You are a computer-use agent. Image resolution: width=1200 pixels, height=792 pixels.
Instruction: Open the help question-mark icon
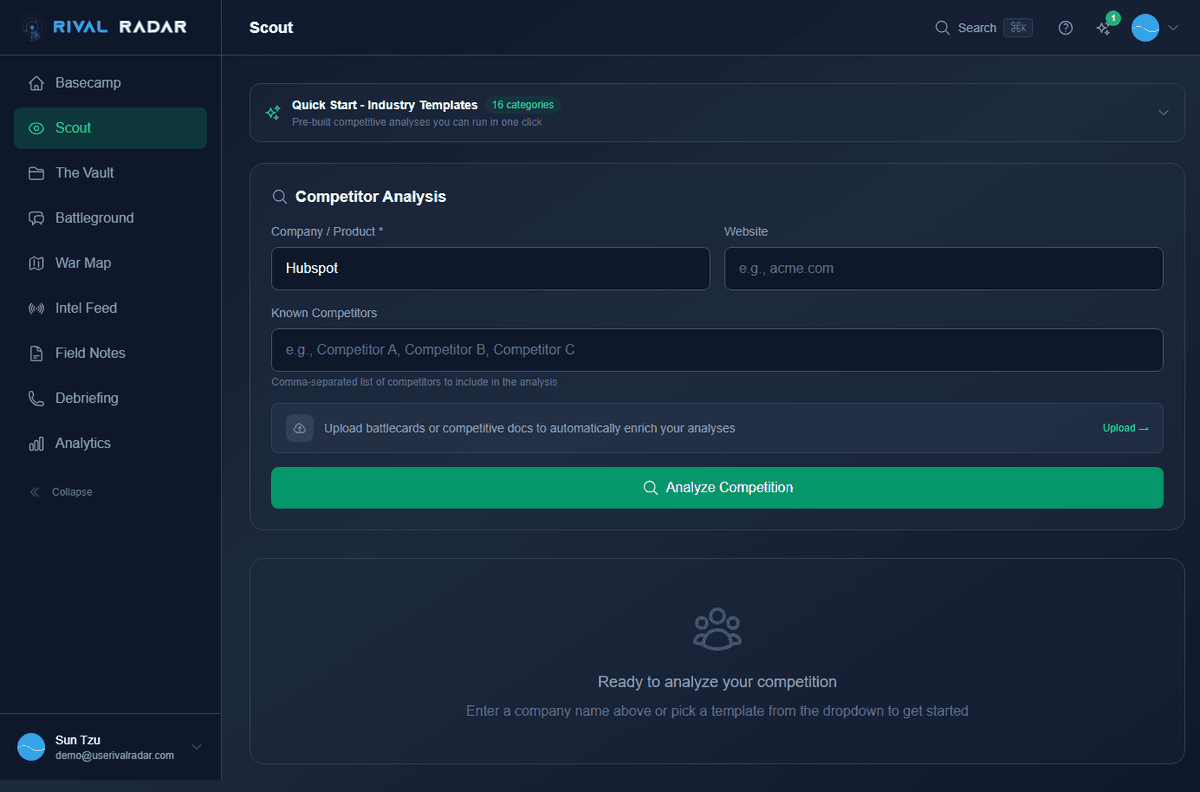[1065, 27]
